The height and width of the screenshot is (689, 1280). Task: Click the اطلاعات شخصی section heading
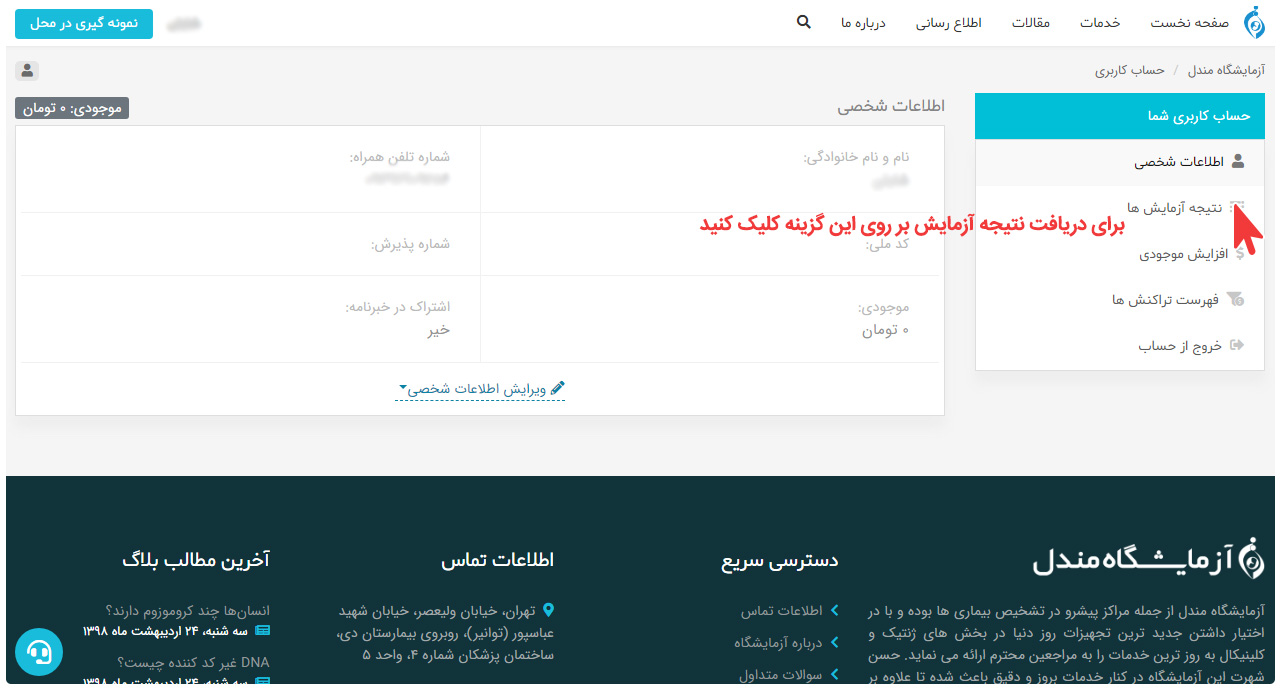[x=891, y=105]
